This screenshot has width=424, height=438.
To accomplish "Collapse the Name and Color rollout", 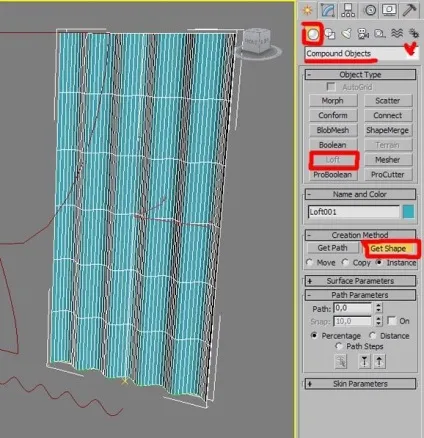I will [360, 194].
